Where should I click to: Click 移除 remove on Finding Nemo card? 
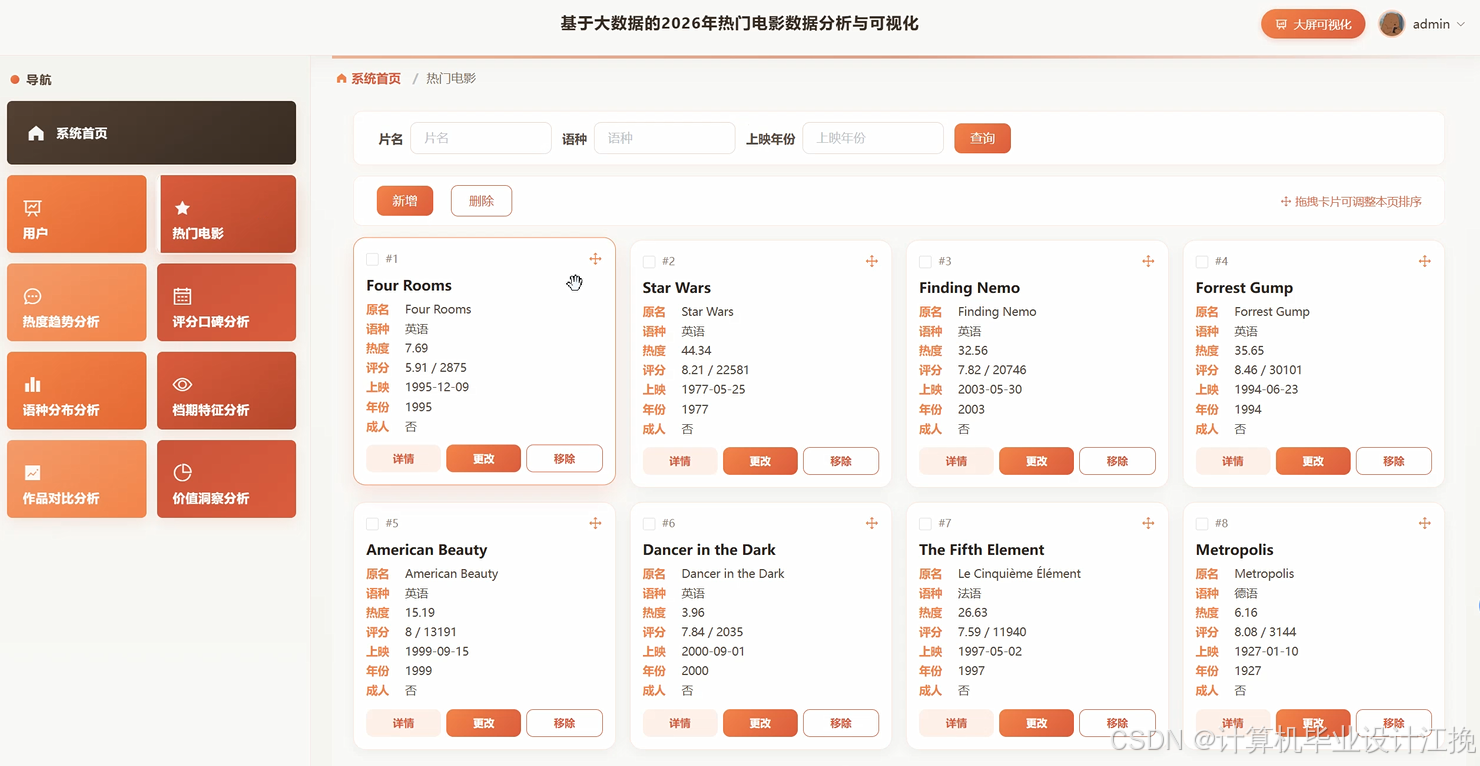1118,461
